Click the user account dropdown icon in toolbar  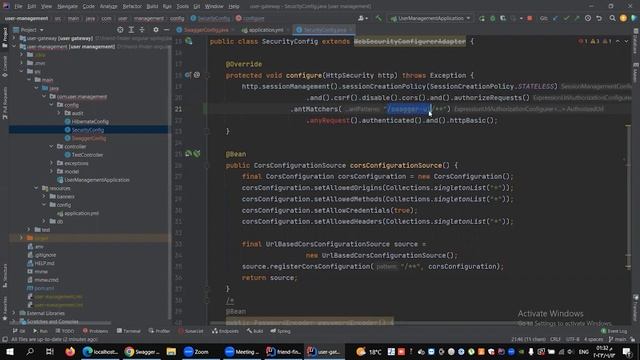pos(363,18)
